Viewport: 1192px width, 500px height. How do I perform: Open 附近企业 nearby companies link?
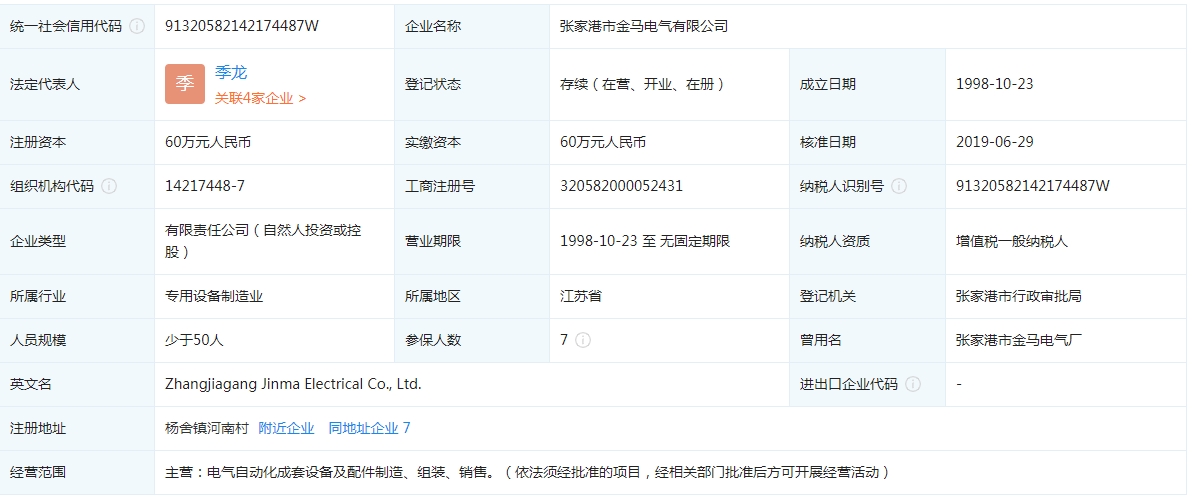click(x=286, y=428)
